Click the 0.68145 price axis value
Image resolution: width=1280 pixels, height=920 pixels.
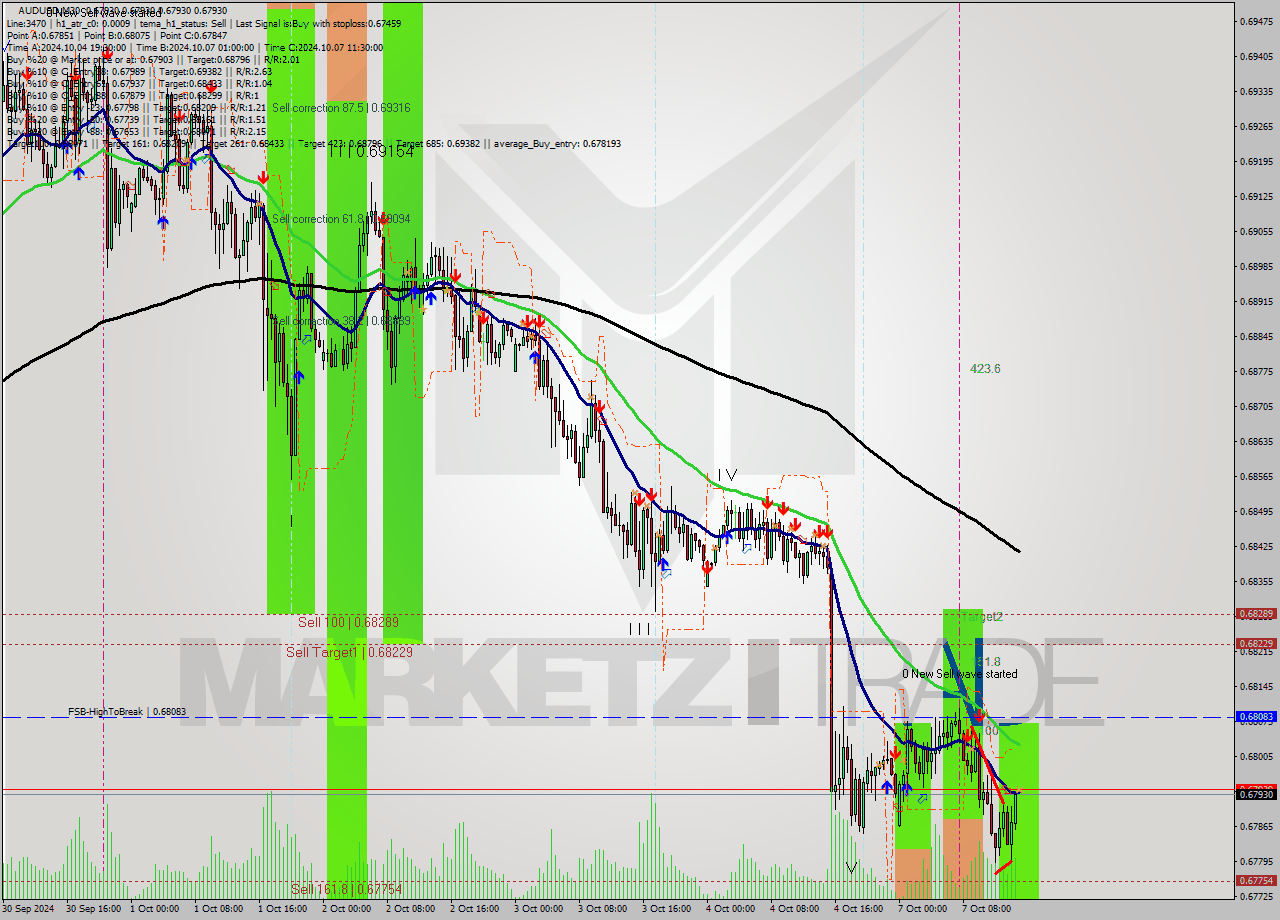(x=1256, y=686)
